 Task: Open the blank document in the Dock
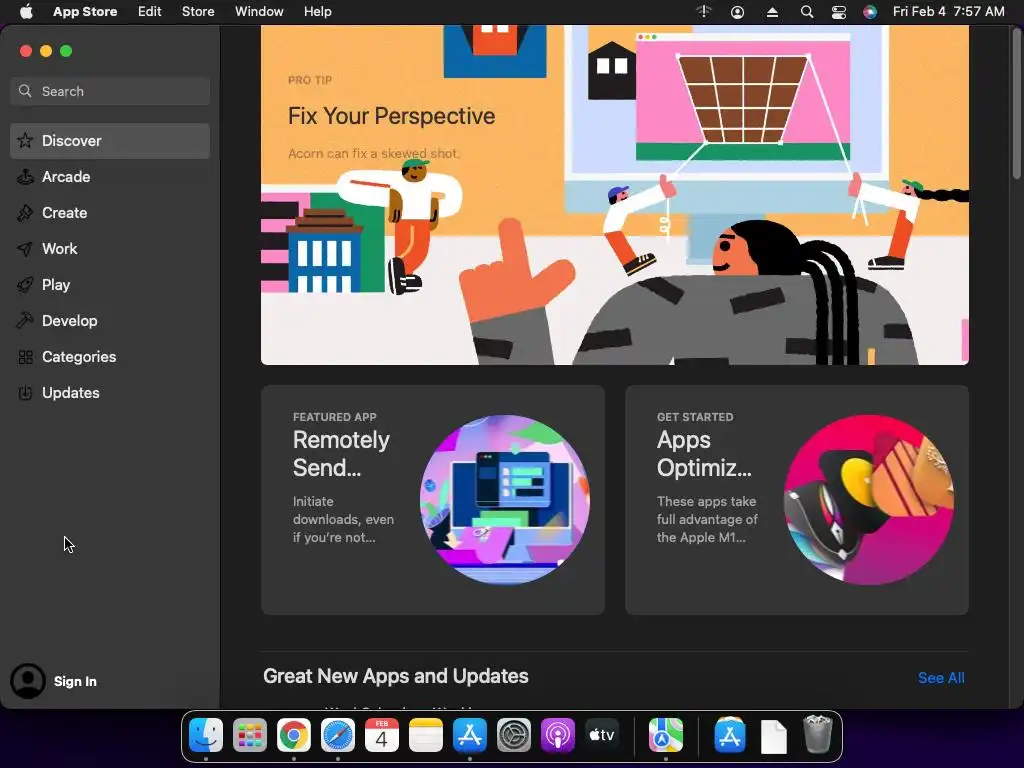pyautogui.click(x=774, y=737)
